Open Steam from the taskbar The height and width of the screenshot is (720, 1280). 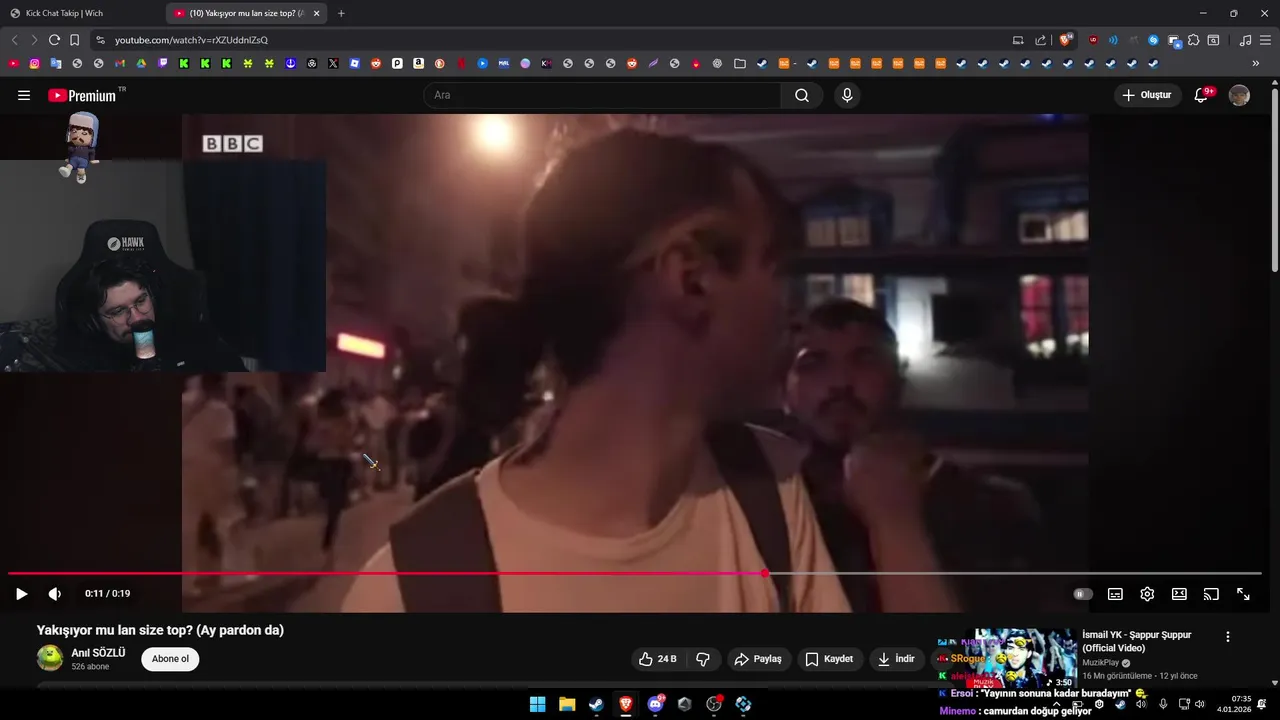[x=596, y=704]
